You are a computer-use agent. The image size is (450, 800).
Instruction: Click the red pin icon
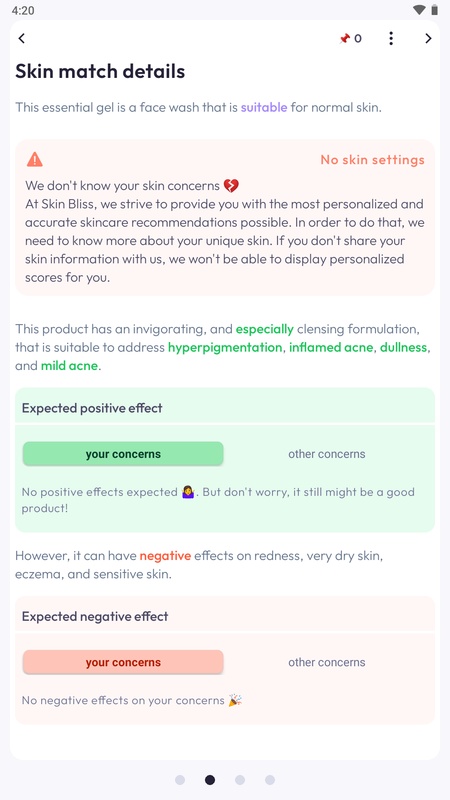tap(344, 38)
